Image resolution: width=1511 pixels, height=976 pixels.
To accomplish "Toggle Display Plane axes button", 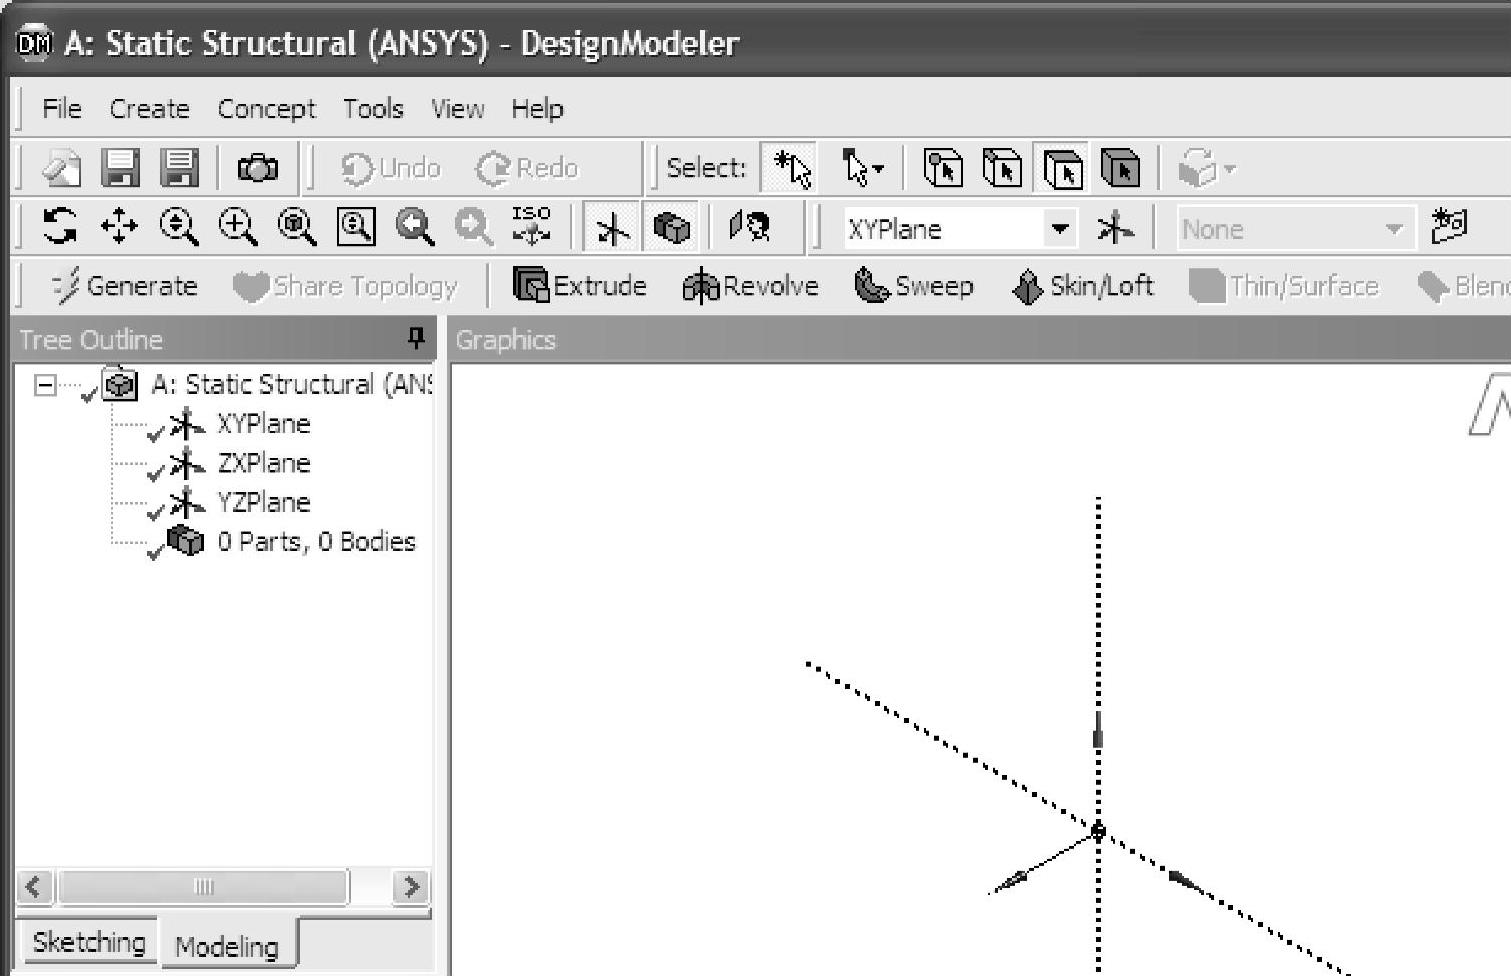I will (612, 229).
